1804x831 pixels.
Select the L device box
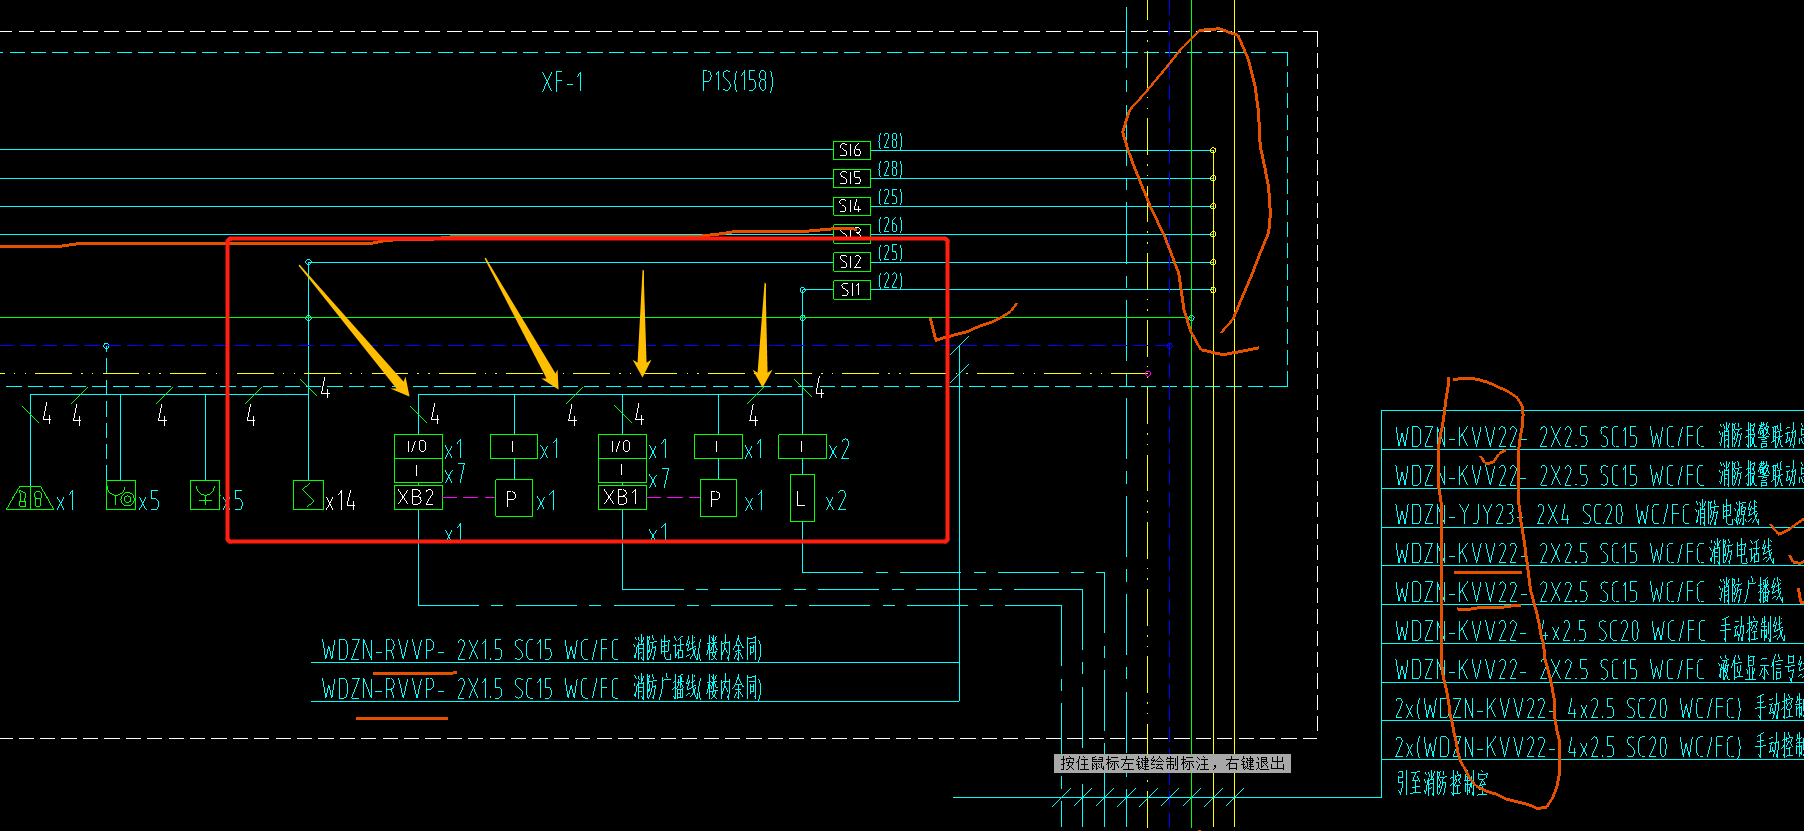(x=802, y=498)
